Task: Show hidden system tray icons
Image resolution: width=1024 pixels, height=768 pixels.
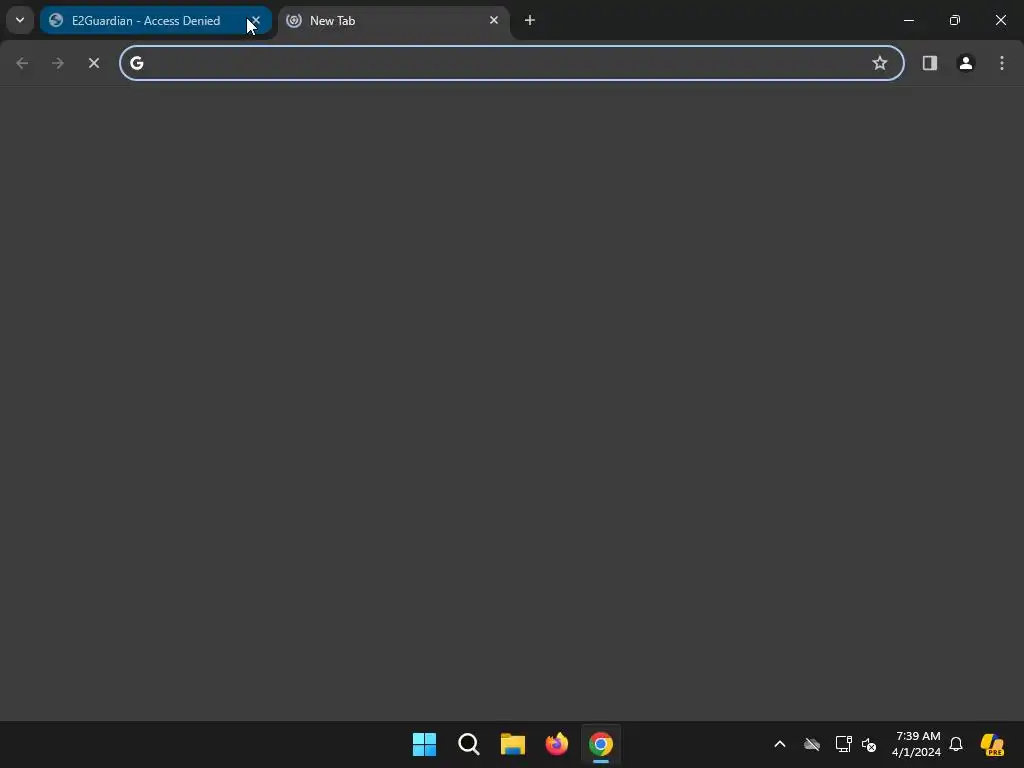Action: (780, 744)
